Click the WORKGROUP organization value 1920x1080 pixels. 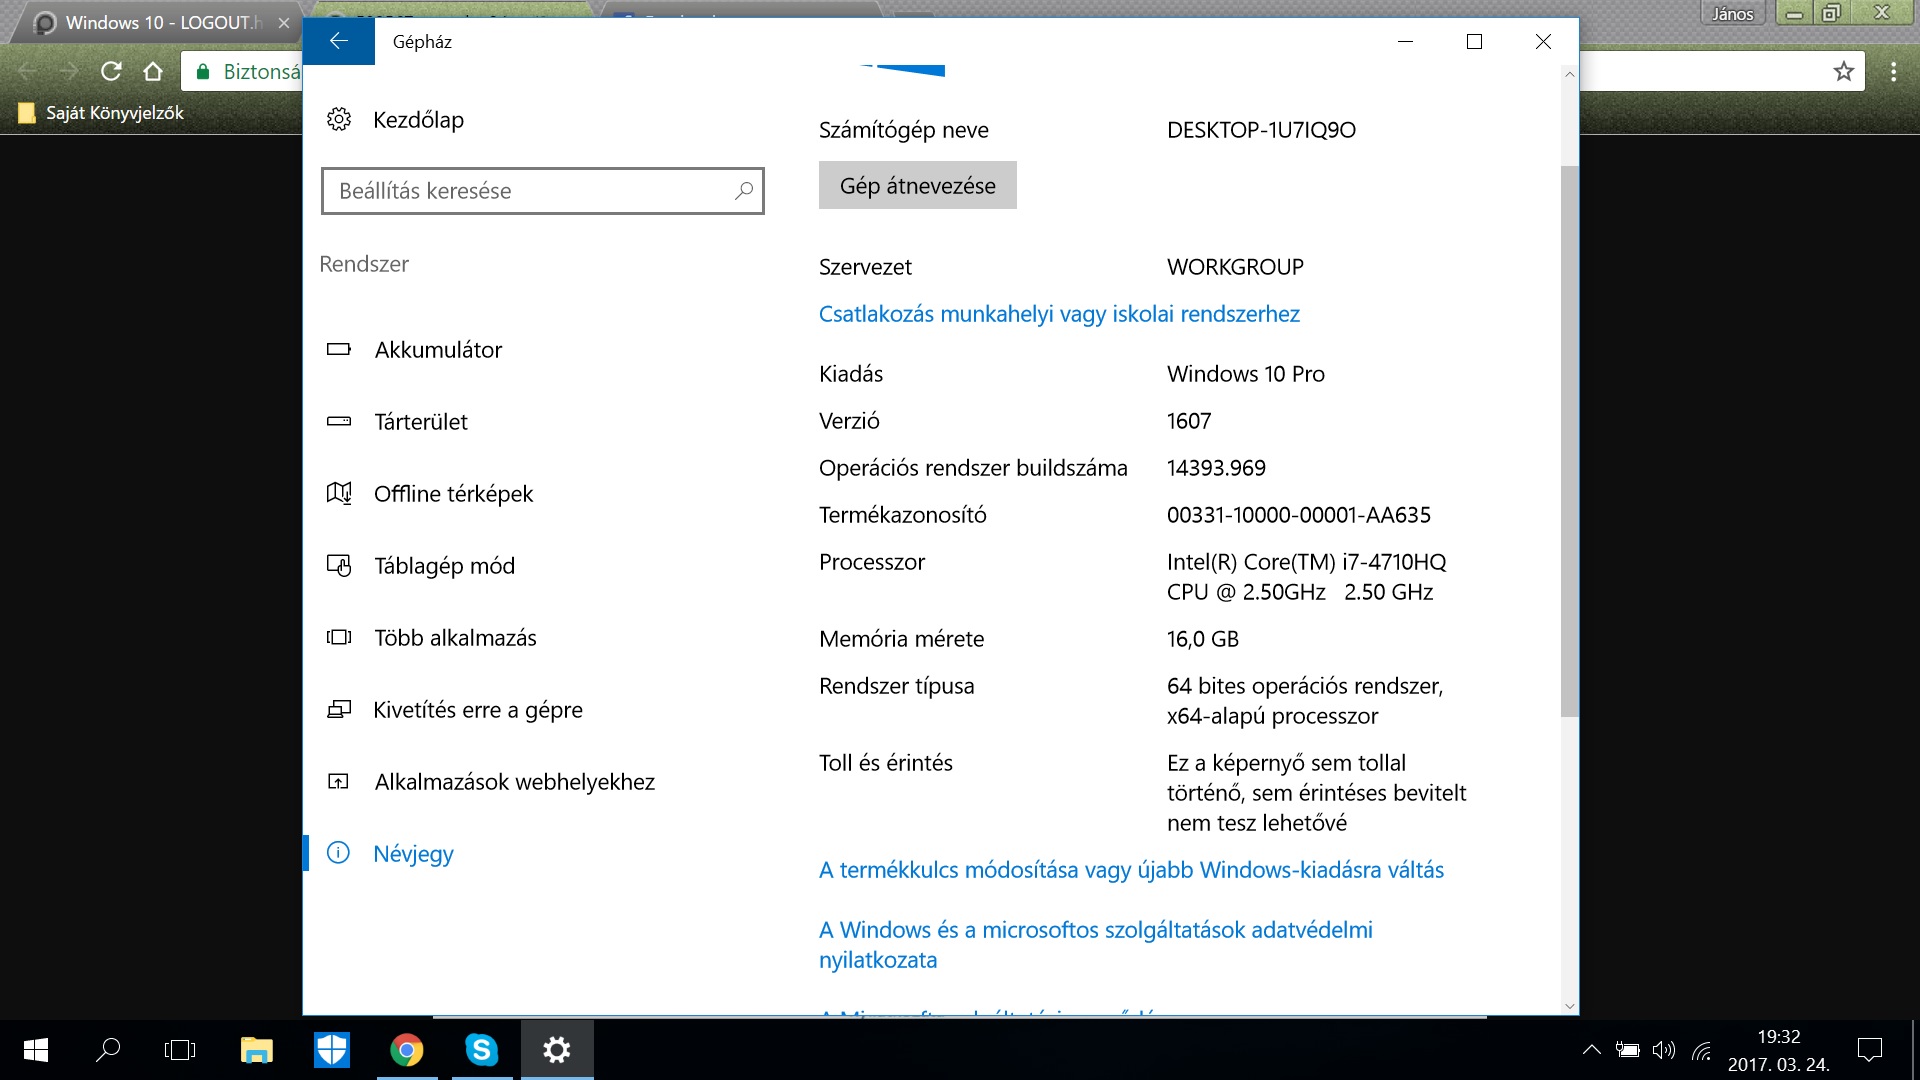coord(1235,267)
